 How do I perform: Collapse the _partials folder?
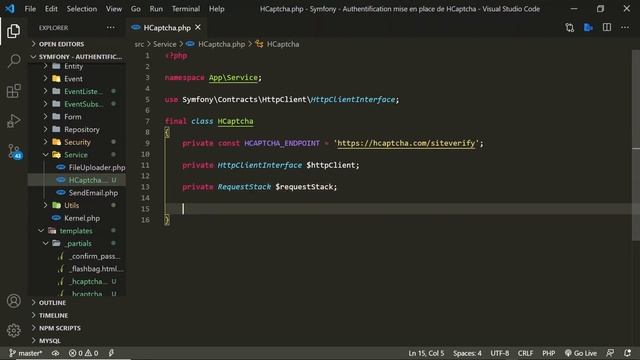coord(78,243)
